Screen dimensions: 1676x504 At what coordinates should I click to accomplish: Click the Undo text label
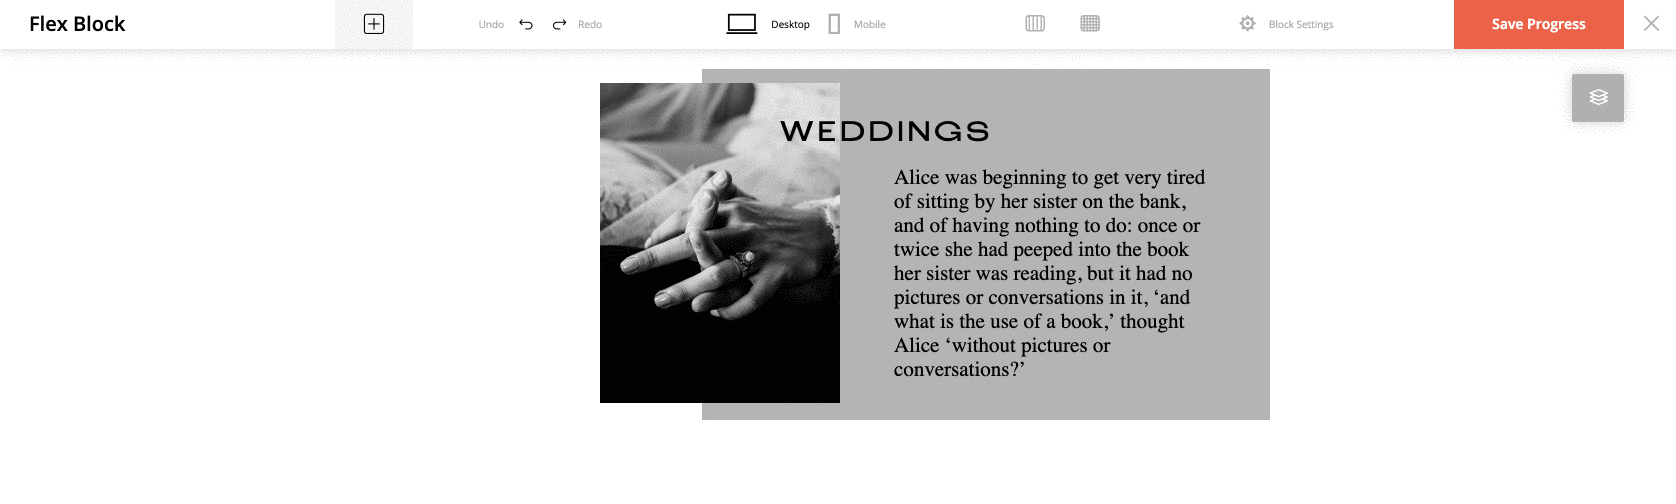(491, 24)
